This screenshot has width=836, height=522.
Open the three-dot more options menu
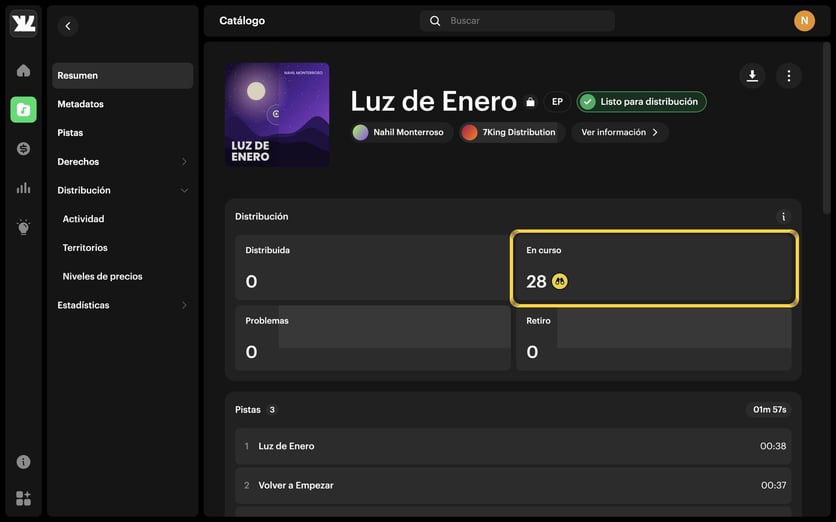pyautogui.click(x=789, y=76)
